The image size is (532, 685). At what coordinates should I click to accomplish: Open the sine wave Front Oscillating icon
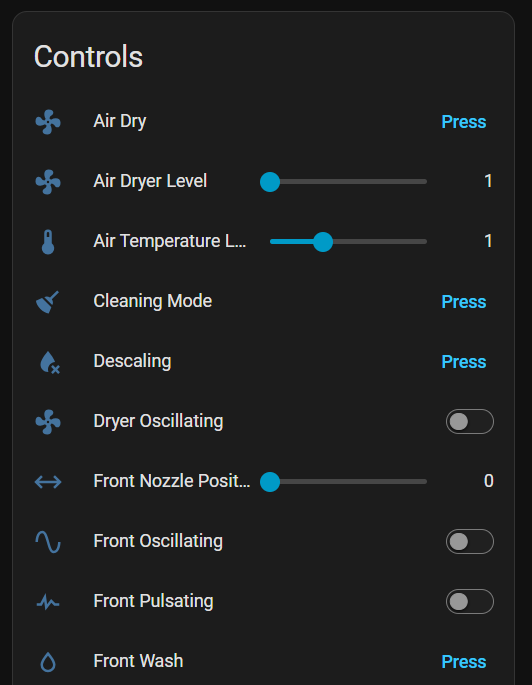click(x=48, y=542)
